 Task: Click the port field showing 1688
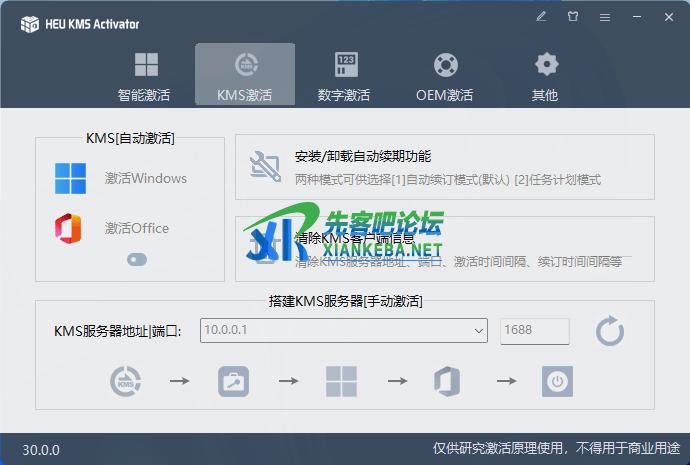tap(534, 330)
